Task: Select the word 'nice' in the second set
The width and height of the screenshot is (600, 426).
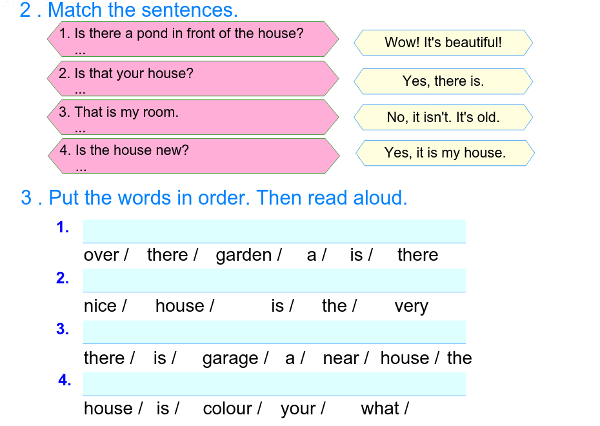Action: point(100,306)
